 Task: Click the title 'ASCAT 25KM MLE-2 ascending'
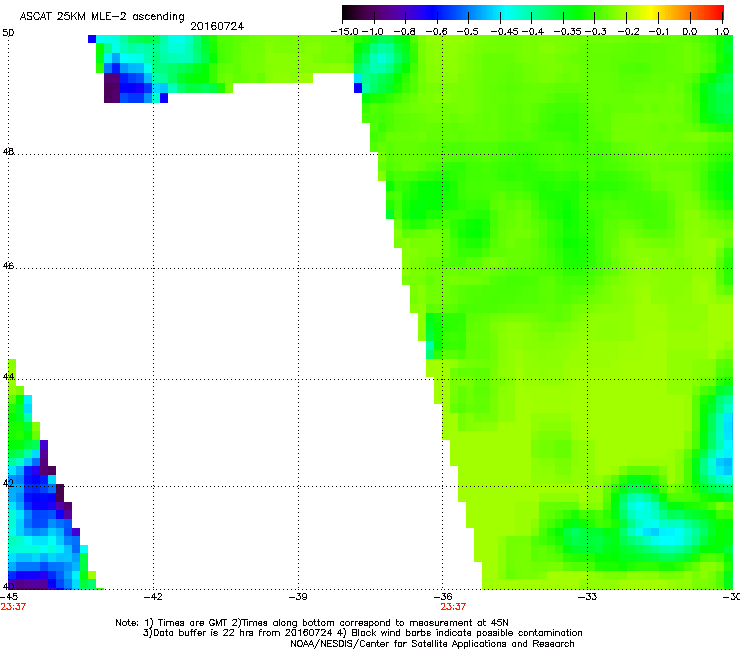(102, 17)
